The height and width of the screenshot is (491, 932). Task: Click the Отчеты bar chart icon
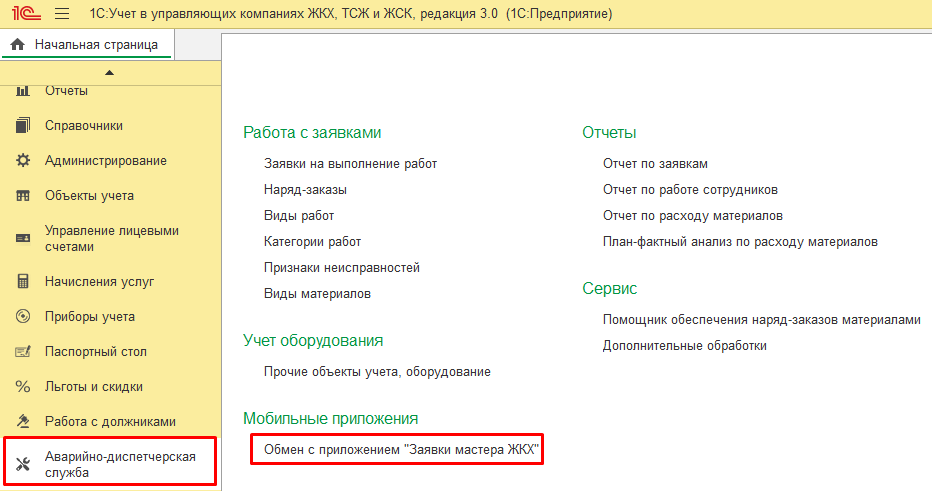pos(23,90)
